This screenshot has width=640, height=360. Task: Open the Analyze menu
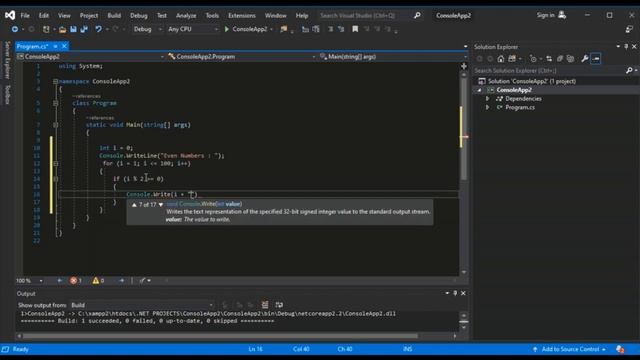186,16
